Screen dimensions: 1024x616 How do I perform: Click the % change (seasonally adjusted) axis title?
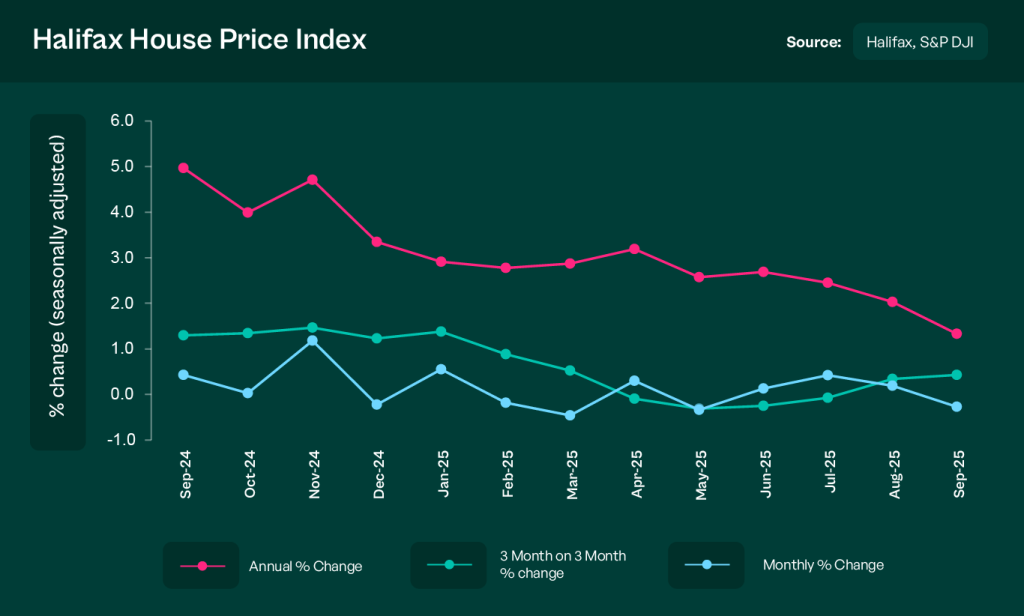coord(58,281)
